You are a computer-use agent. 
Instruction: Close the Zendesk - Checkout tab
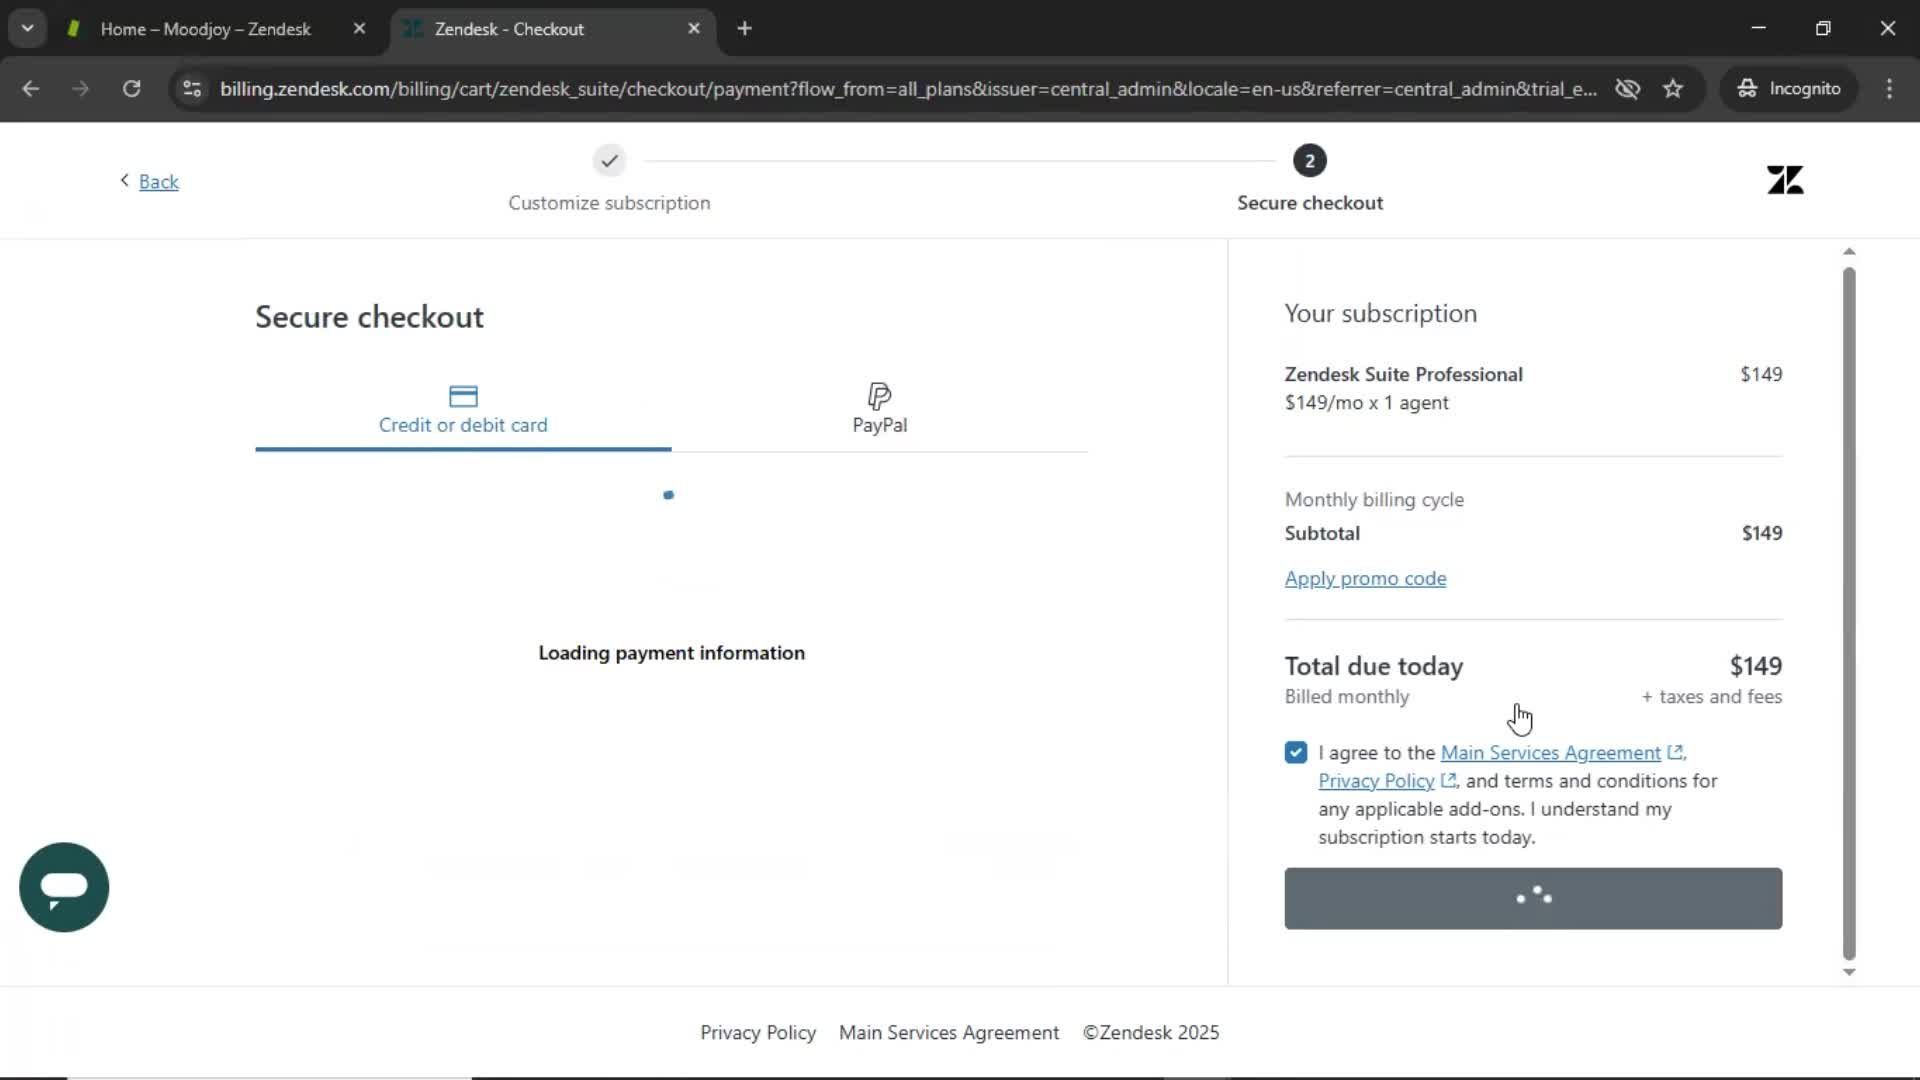click(x=694, y=29)
